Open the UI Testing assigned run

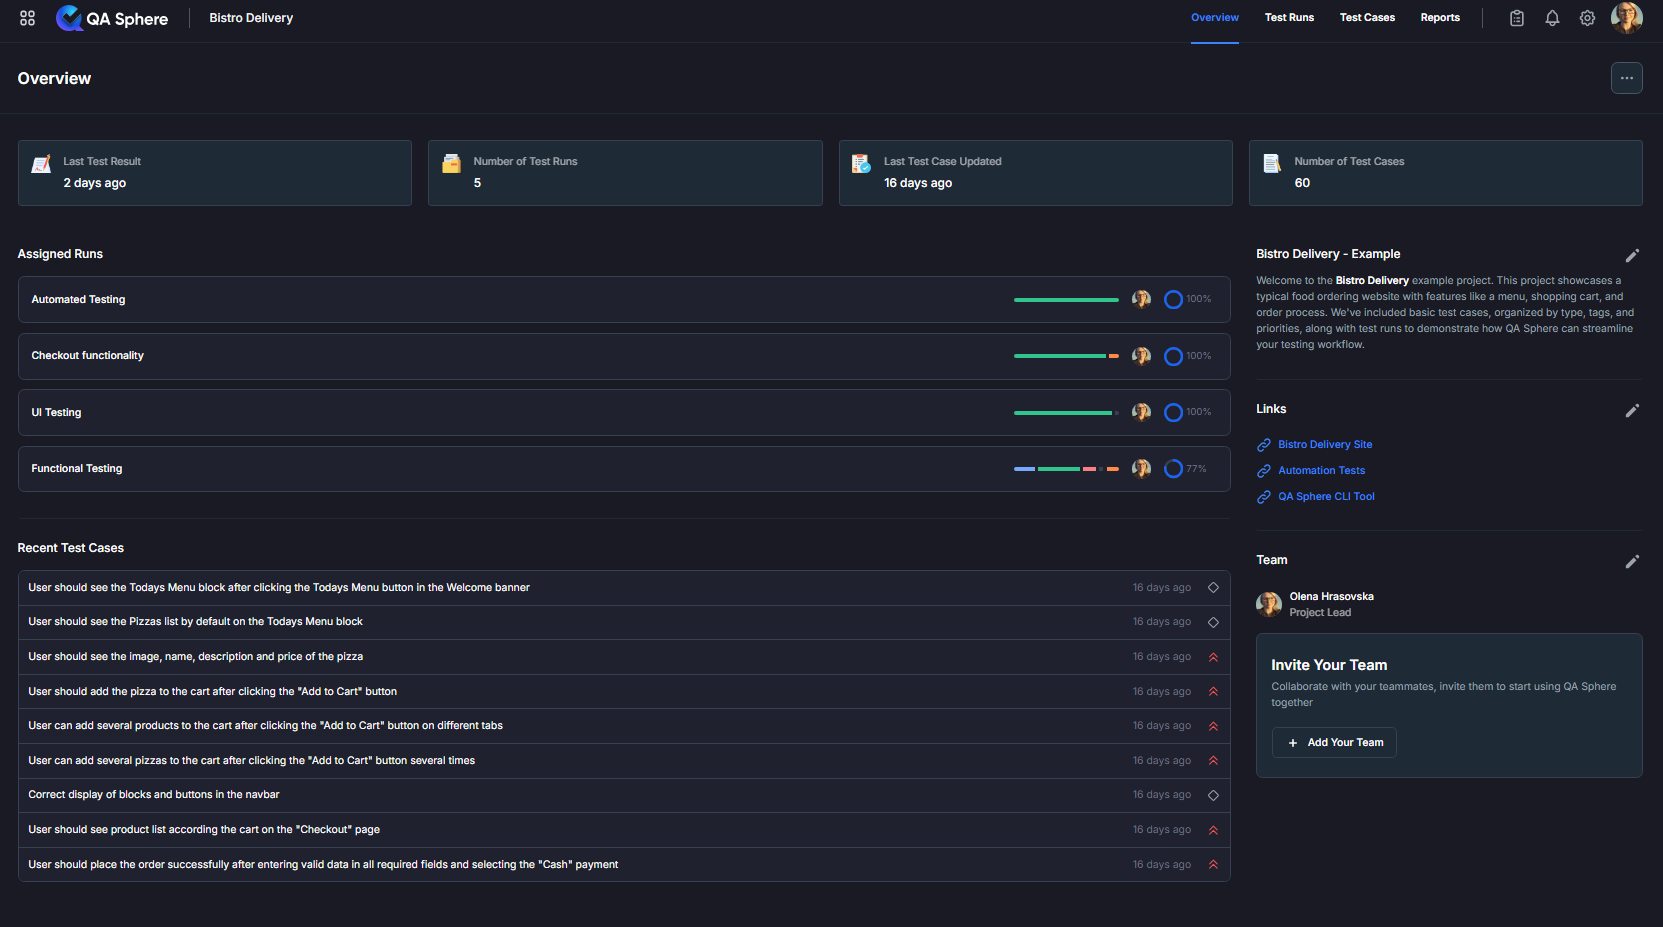[x=624, y=412]
